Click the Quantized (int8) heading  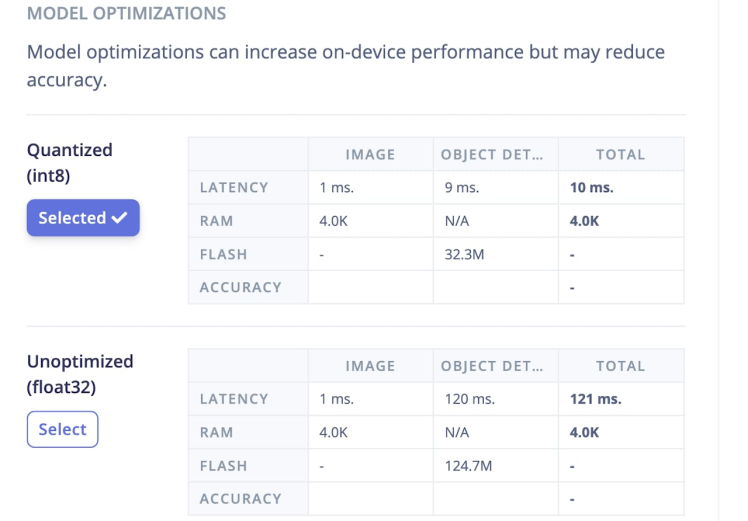click(x=70, y=160)
